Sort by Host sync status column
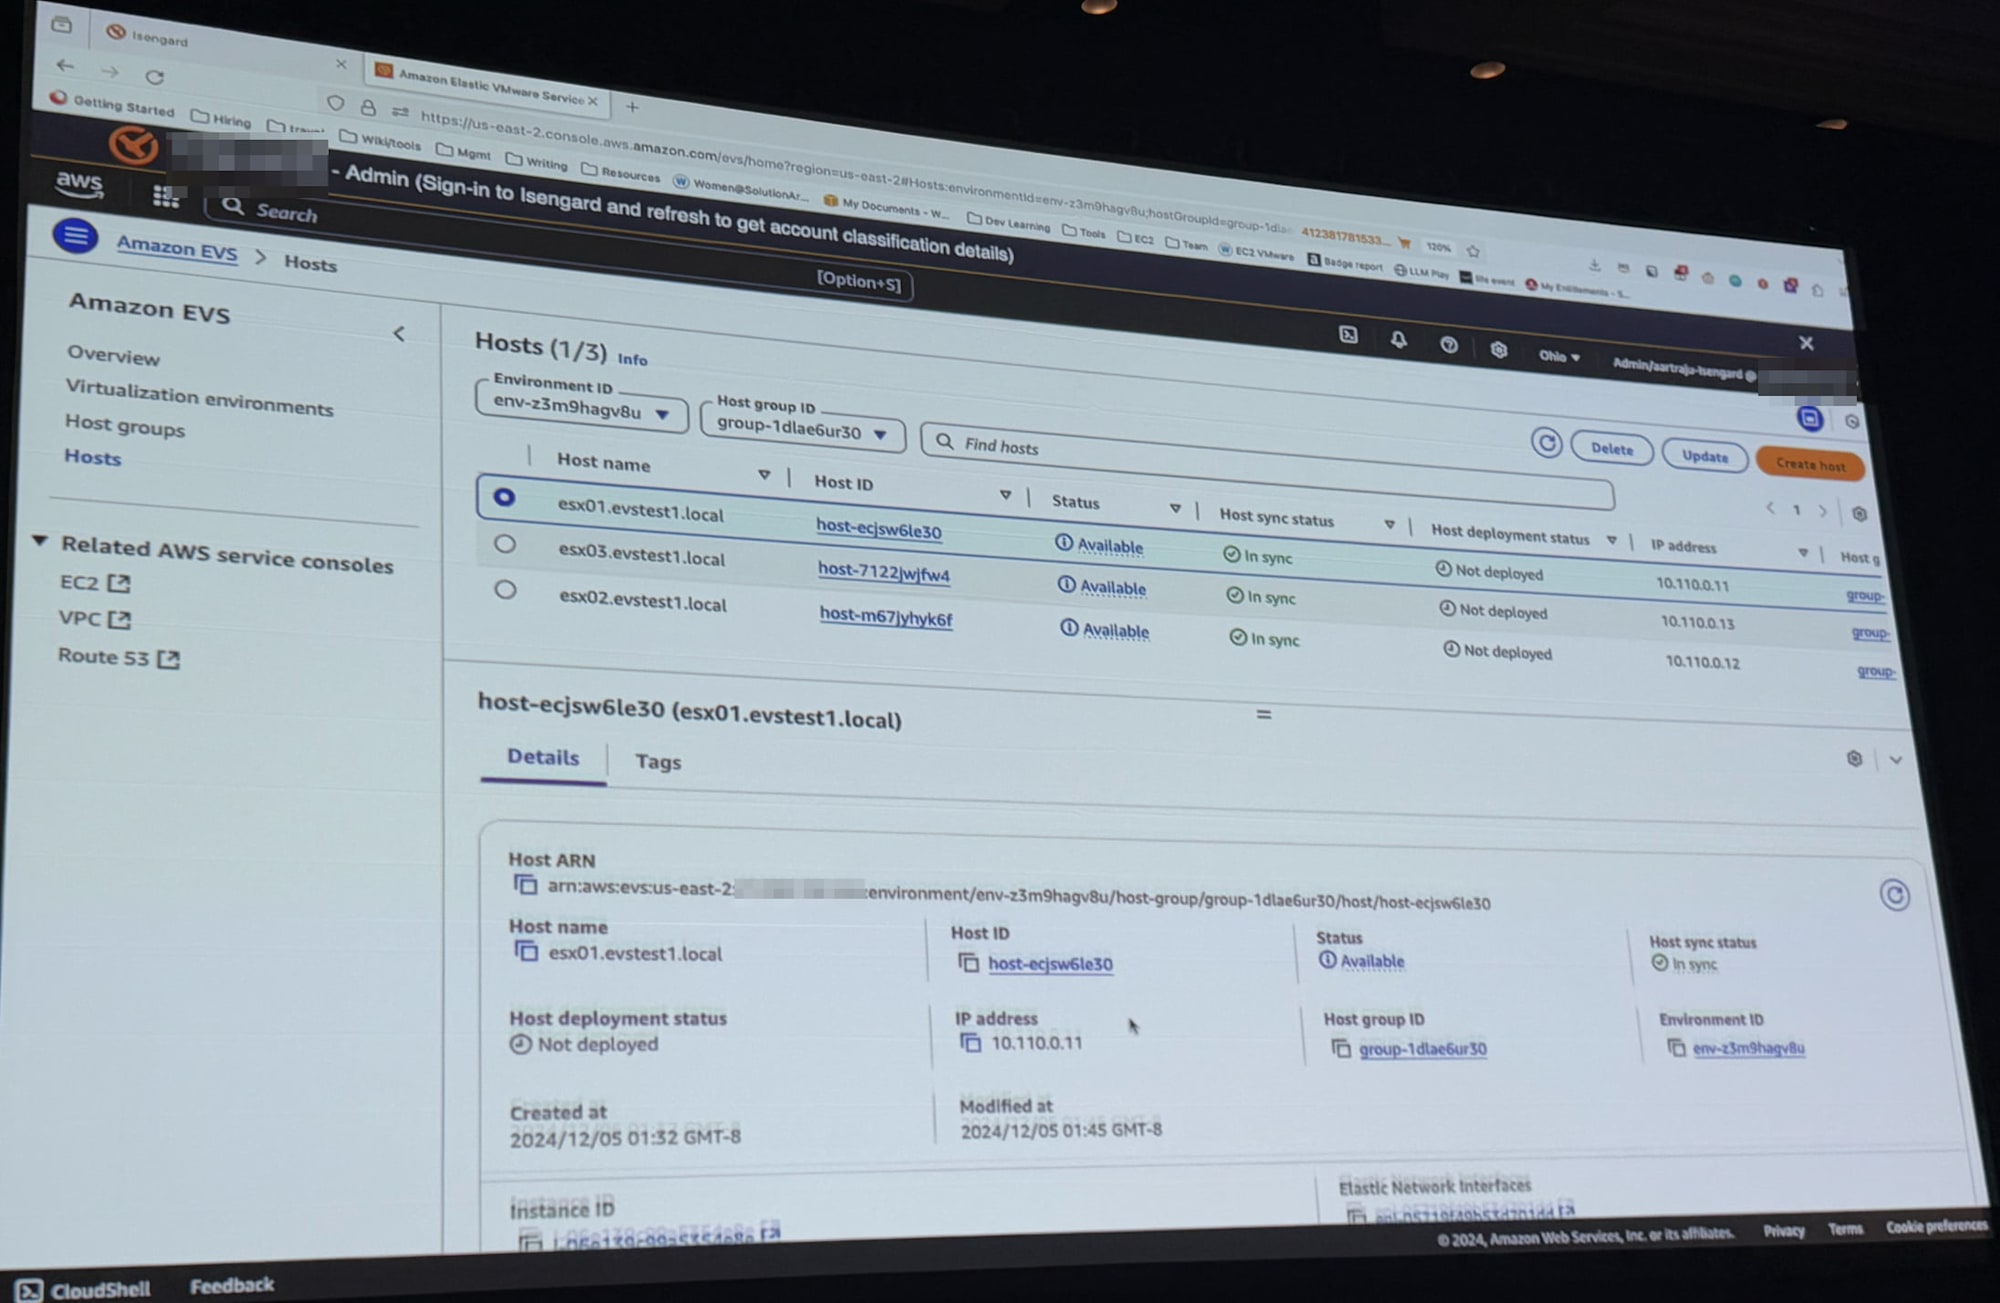Image resolution: width=2000 pixels, height=1303 pixels. (1389, 524)
